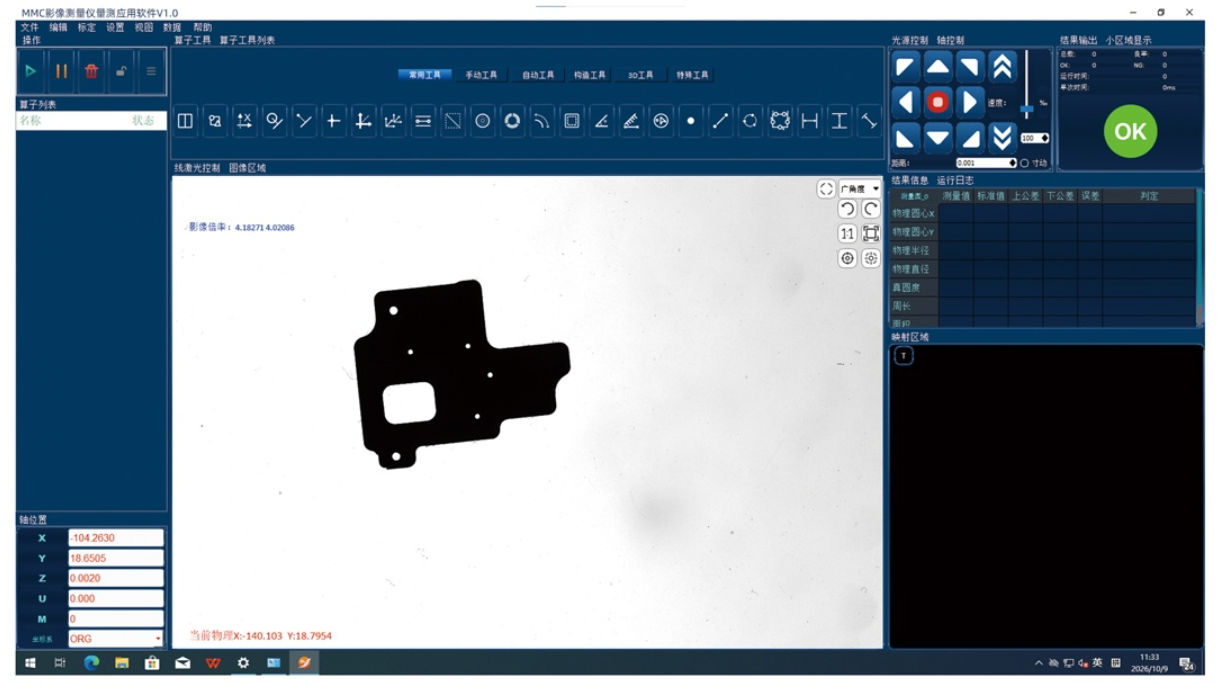The width and height of the screenshot is (1225, 688).
Task: Select the I-shaped height tool icon
Action: click(839, 121)
